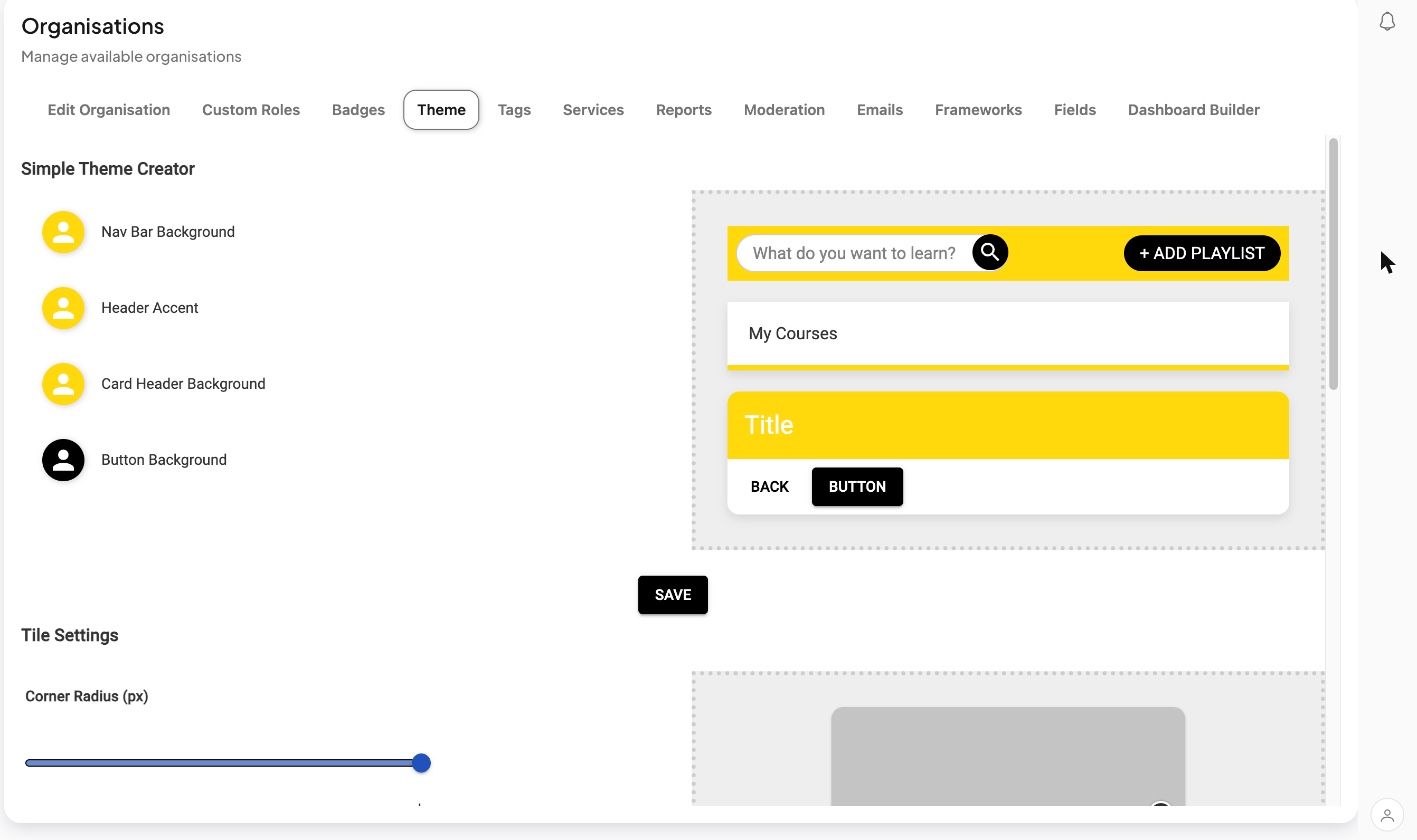Viewport: 1417px width, 840px height.
Task: Switch to the Services tab
Action: pos(593,110)
